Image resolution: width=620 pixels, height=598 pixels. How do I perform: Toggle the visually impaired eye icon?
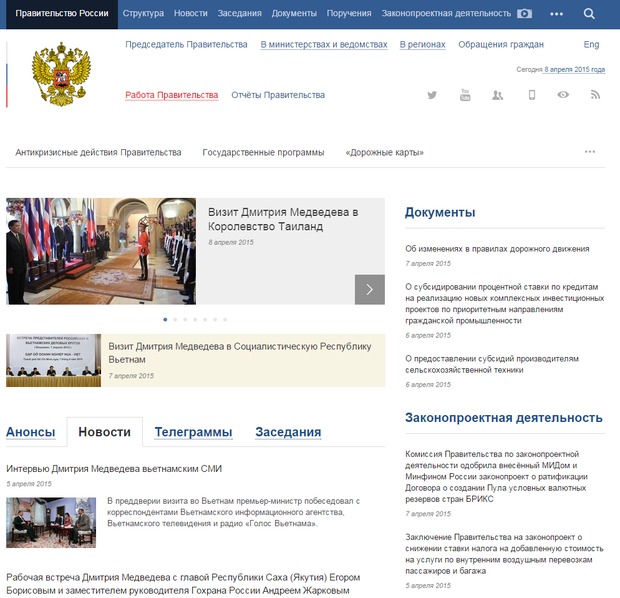563,95
